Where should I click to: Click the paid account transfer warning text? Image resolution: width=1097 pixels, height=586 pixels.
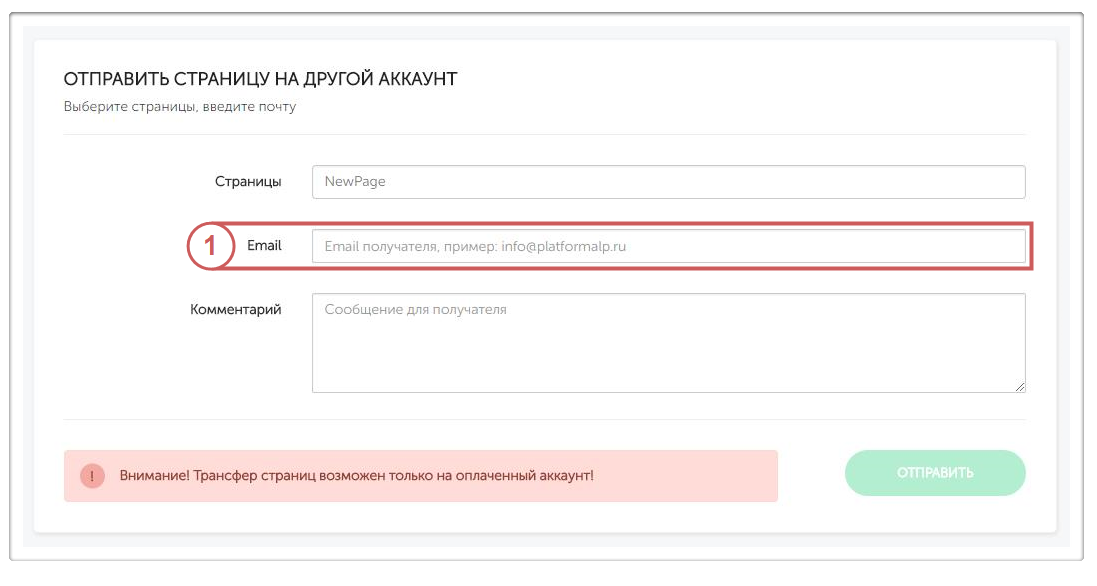(356, 476)
